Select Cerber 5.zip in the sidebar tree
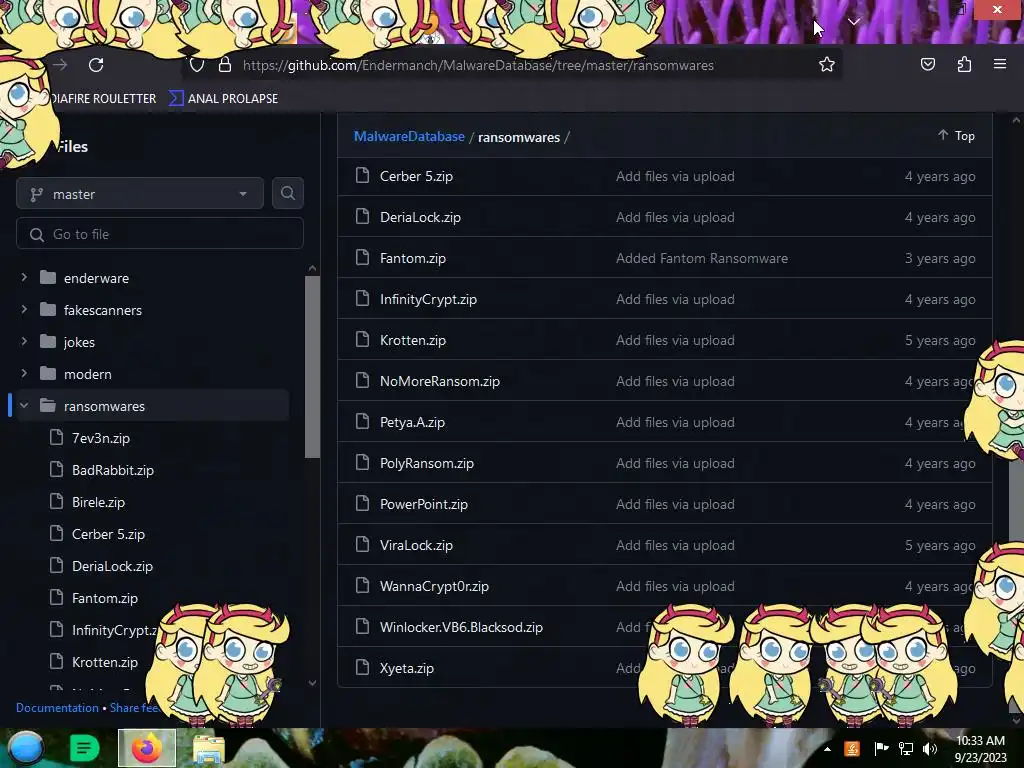The height and width of the screenshot is (768, 1024). 108,534
